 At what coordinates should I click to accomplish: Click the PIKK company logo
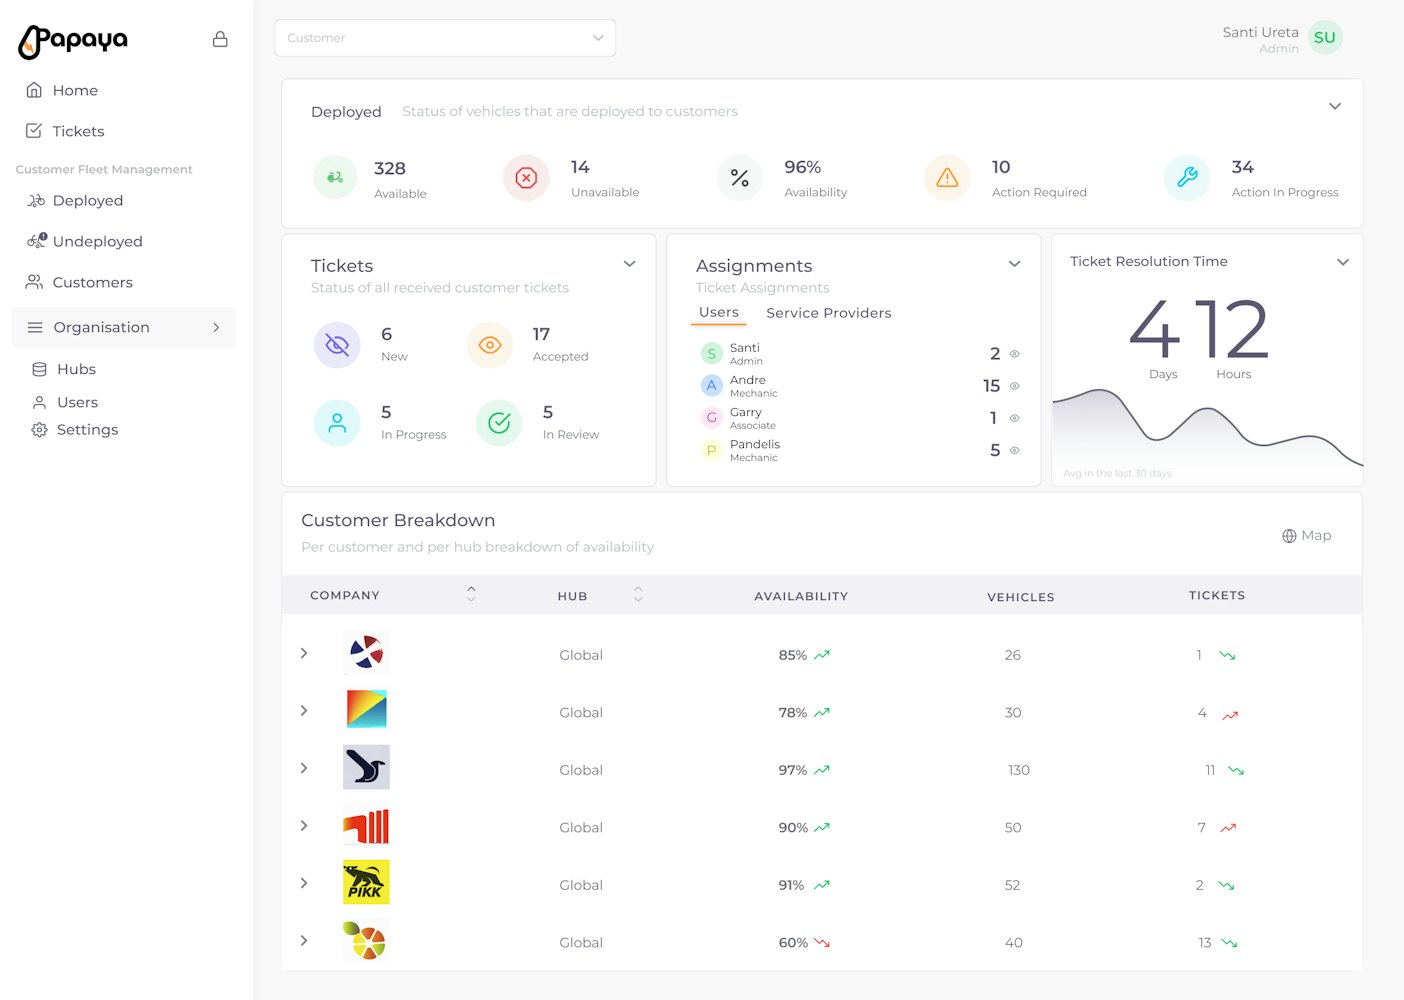366,883
